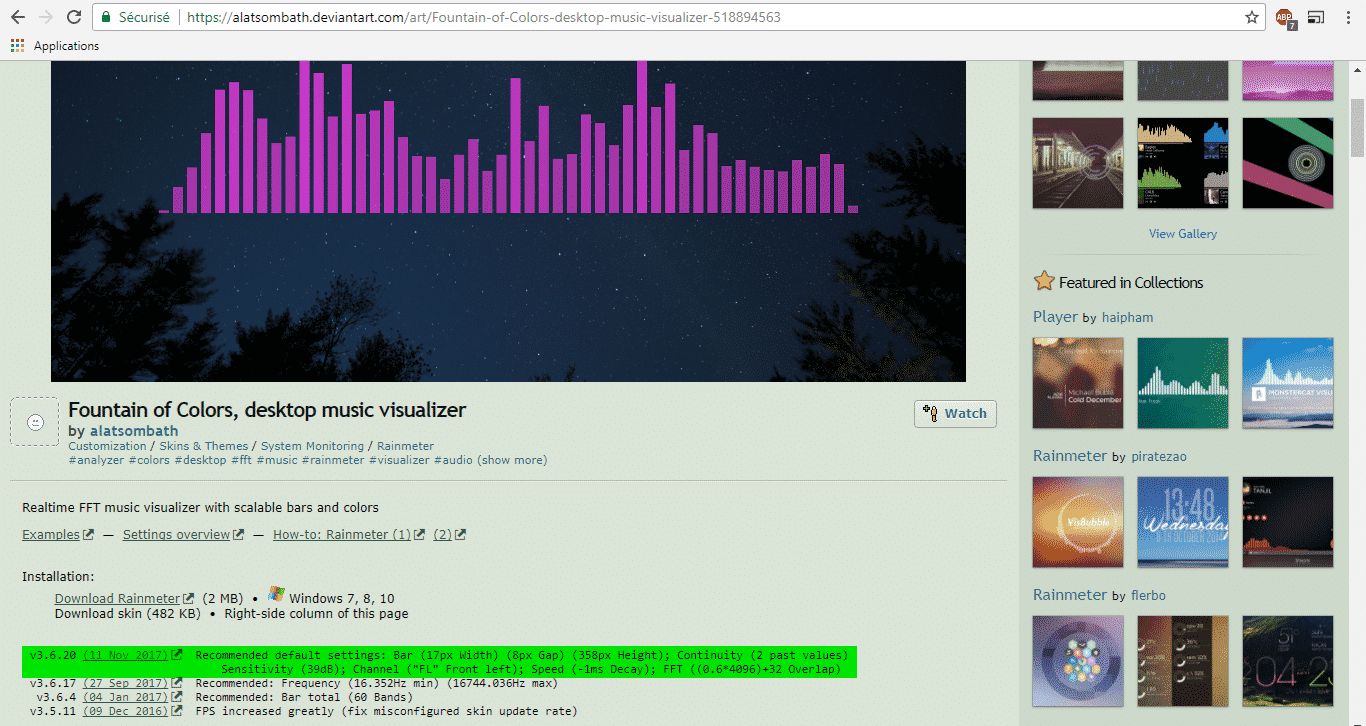The width and height of the screenshot is (1366, 726).
Task: Click the smiley avatar icon beside the title
Action: (x=35, y=422)
